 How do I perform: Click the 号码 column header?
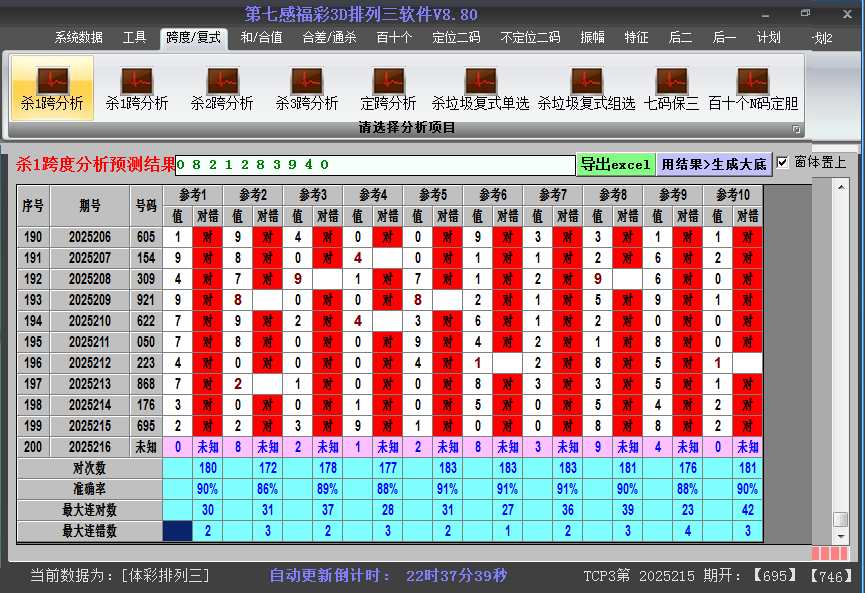click(146, 206)
